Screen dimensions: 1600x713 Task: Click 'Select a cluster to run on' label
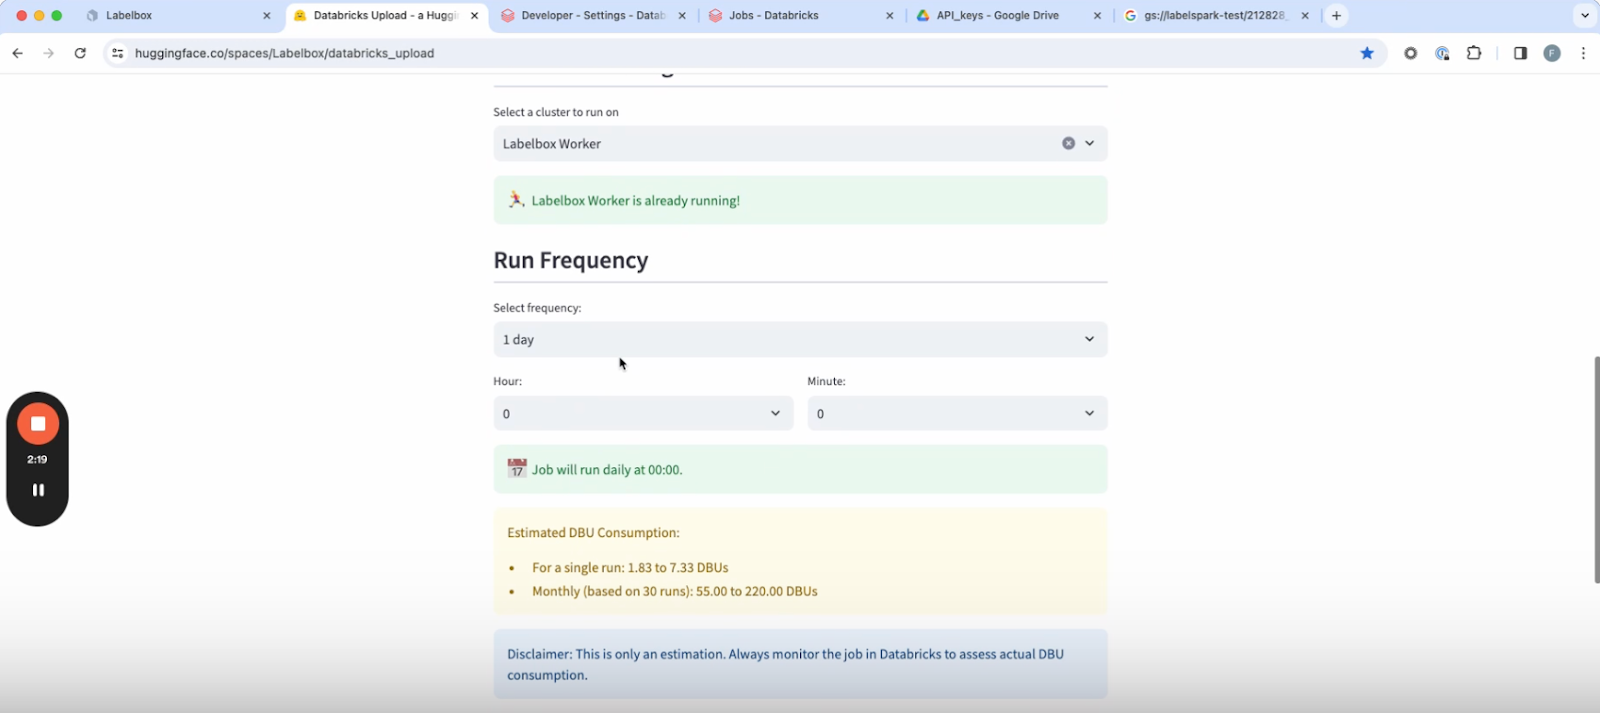point(556,112)
